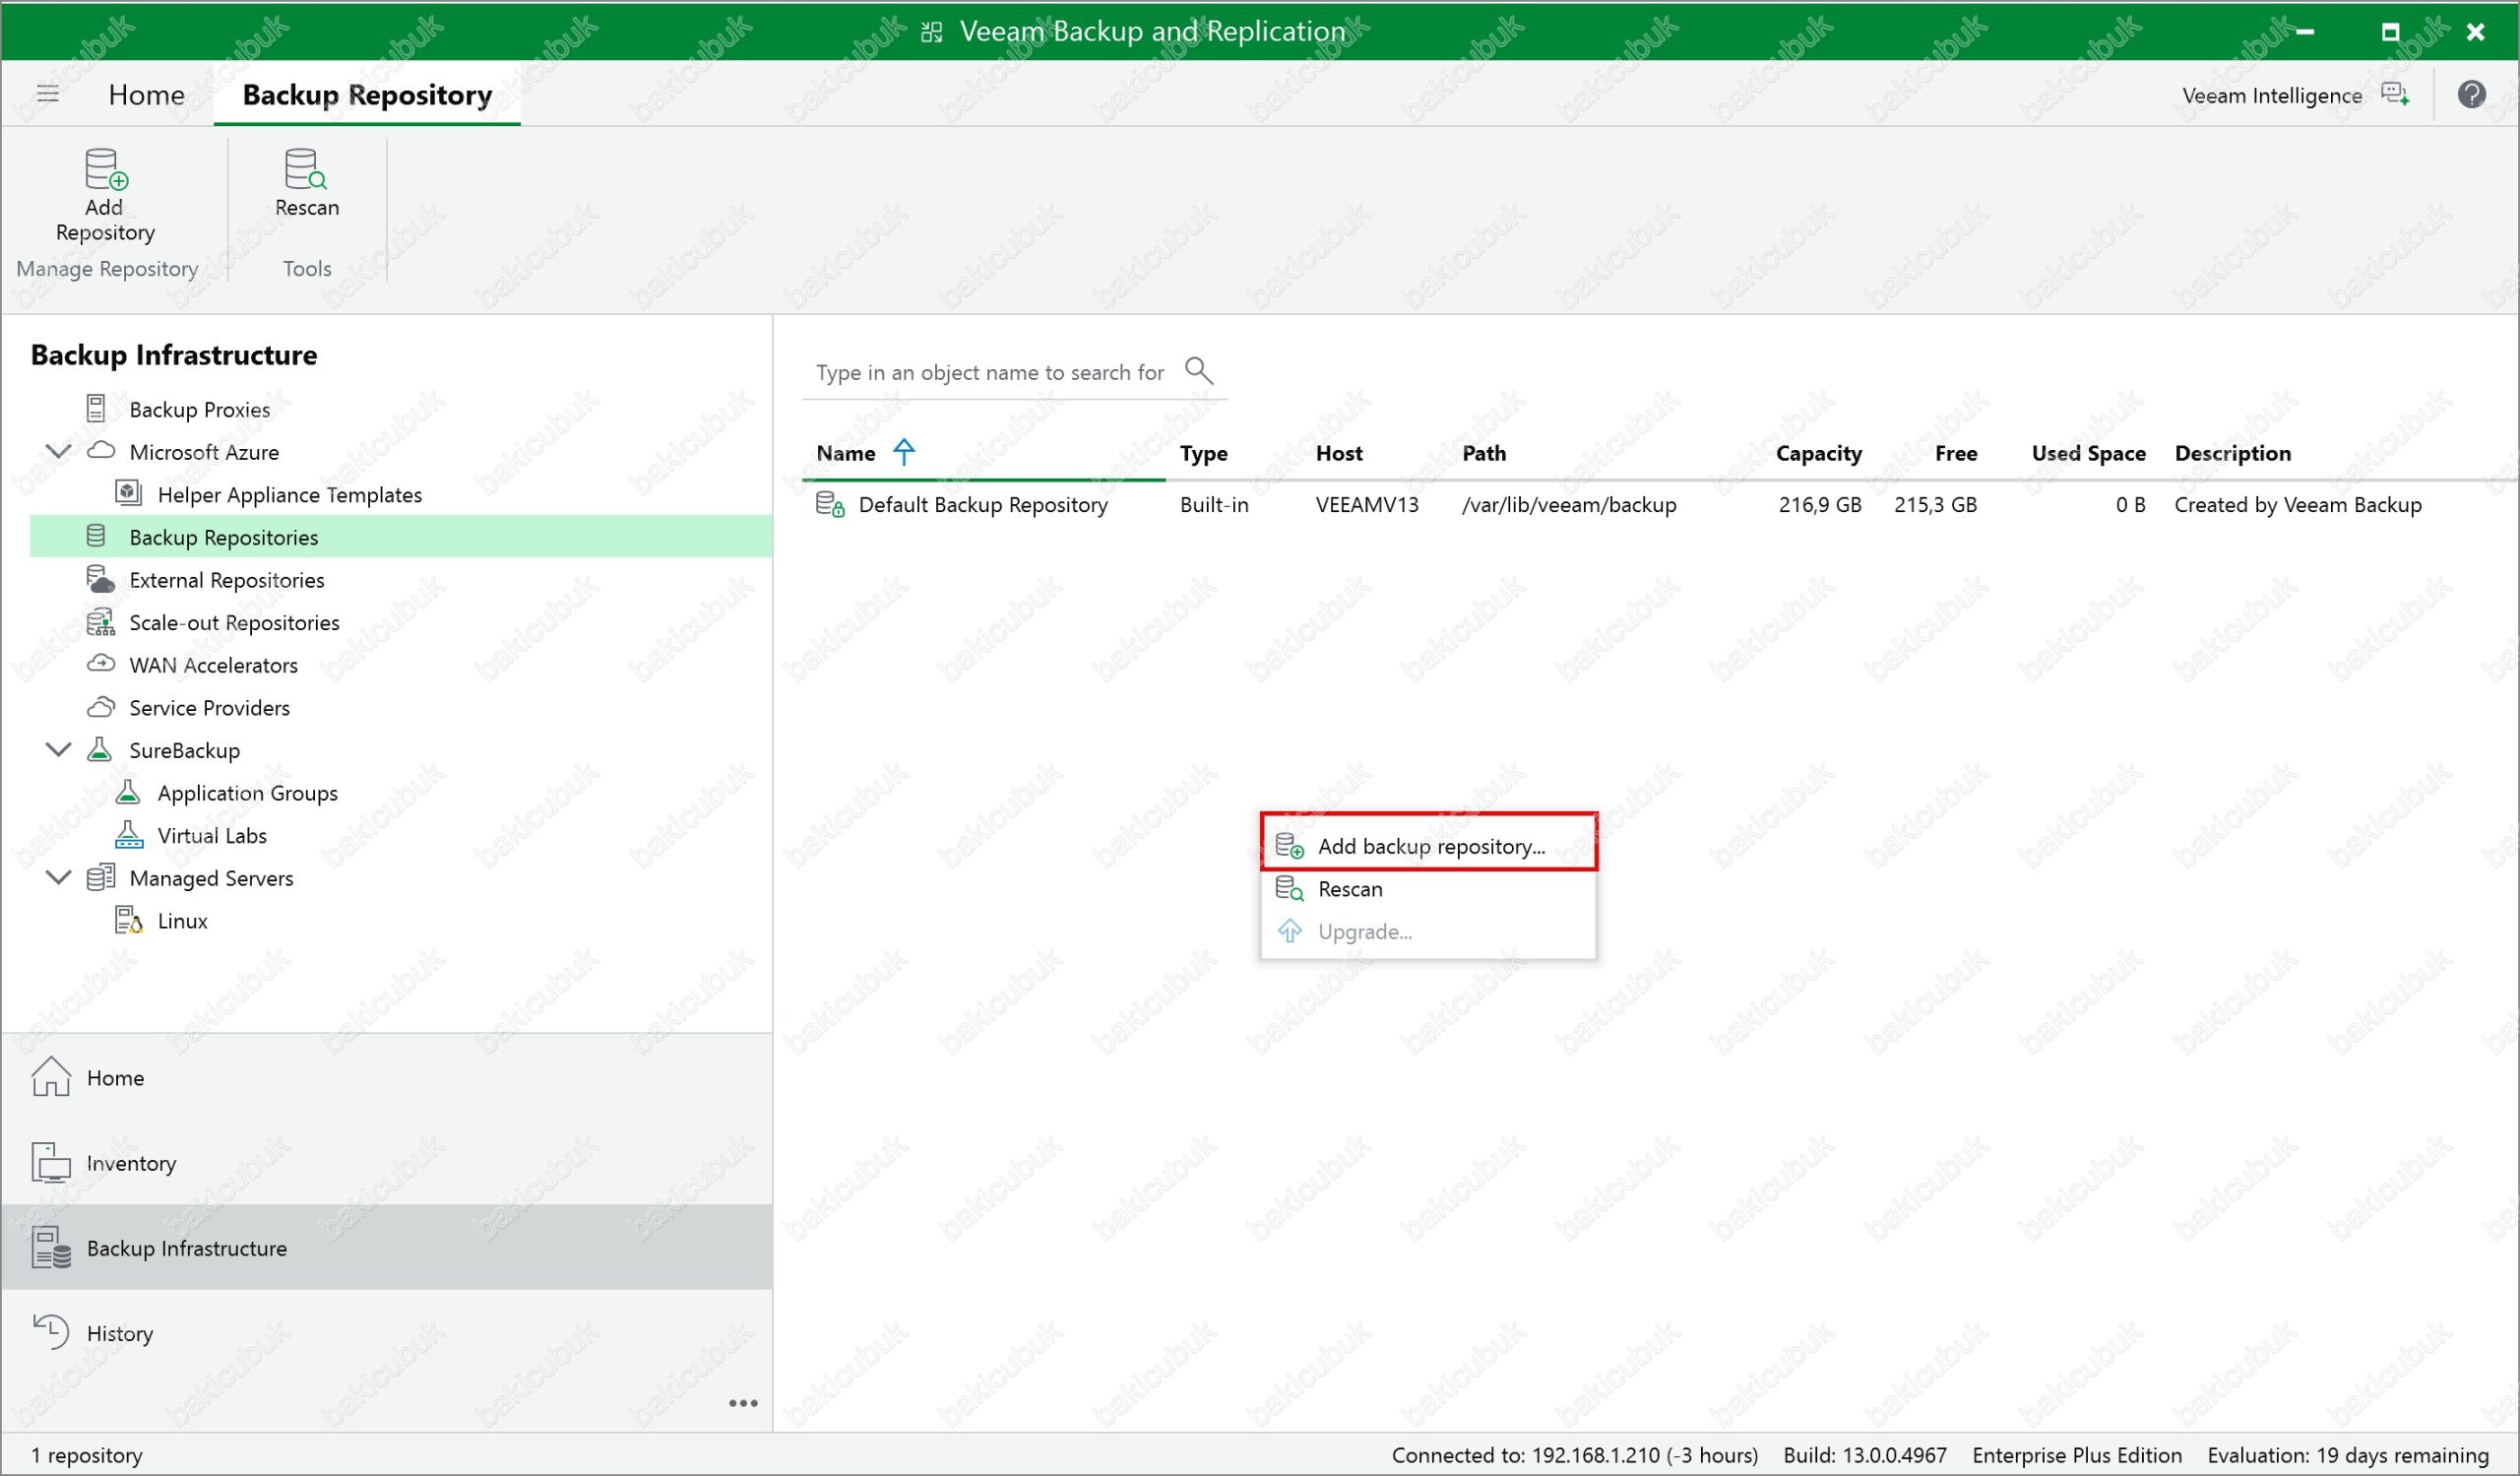Sort the list by Name column
The image size is (2520, 1476).
tap(846, 453)
